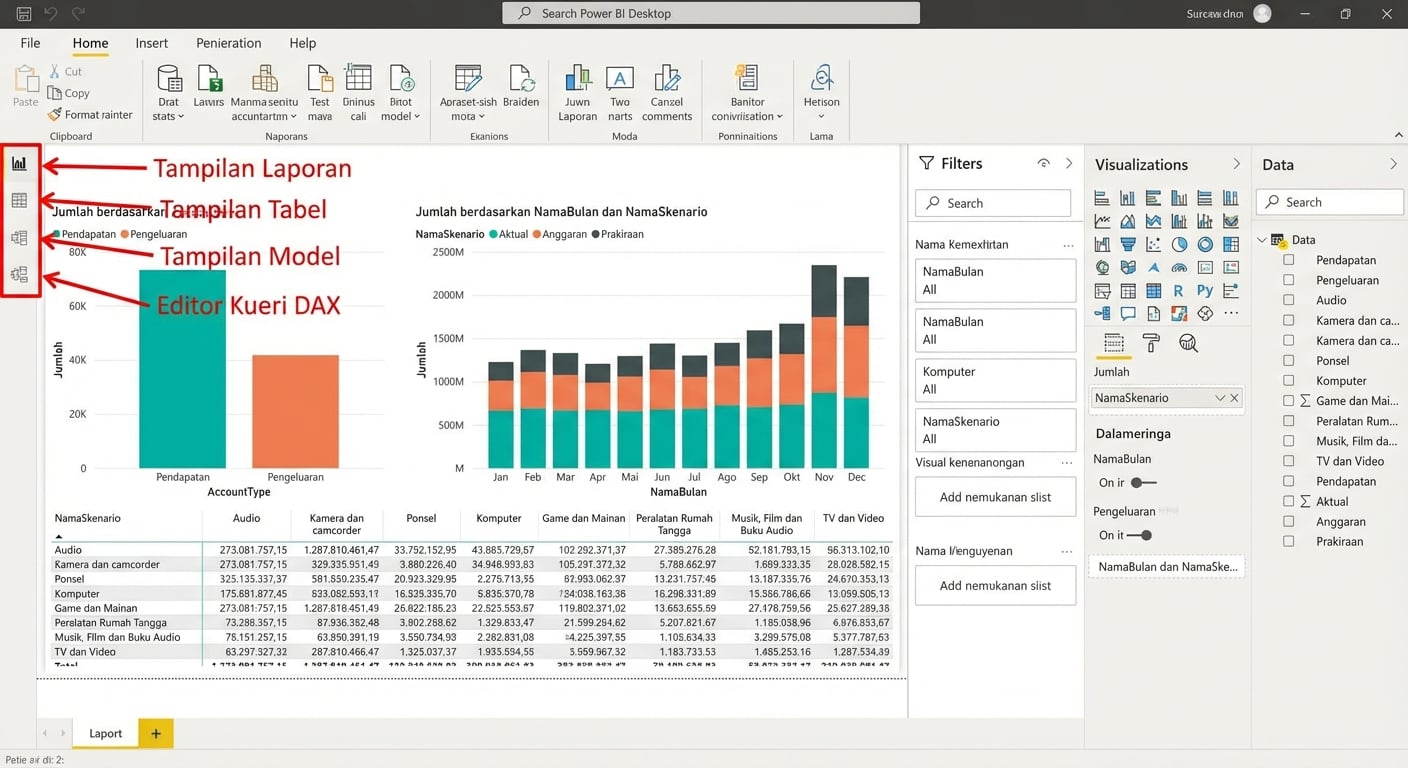
Task: Switch to Report view in left sidebar
Action: point(18,163)
